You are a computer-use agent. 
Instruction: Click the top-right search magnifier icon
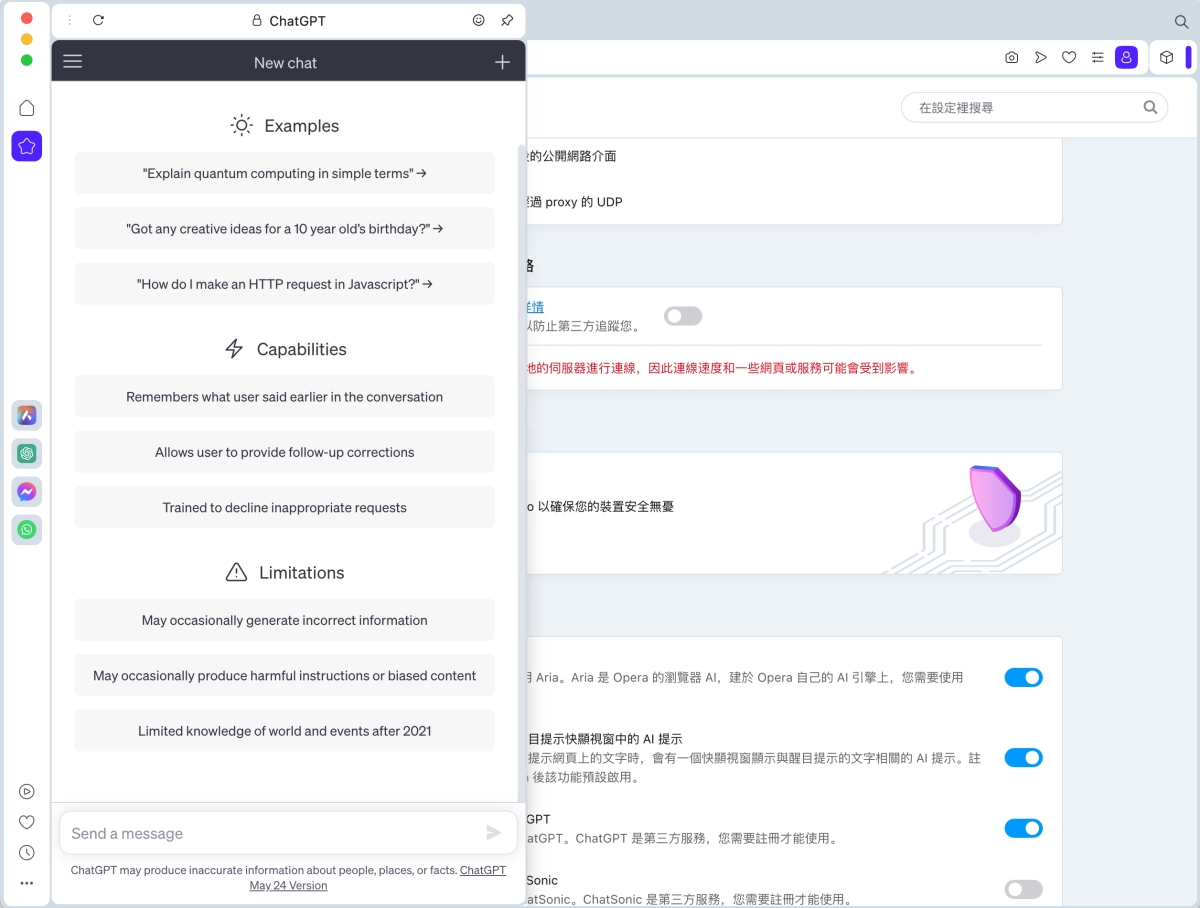click(x=1181, y=21)
